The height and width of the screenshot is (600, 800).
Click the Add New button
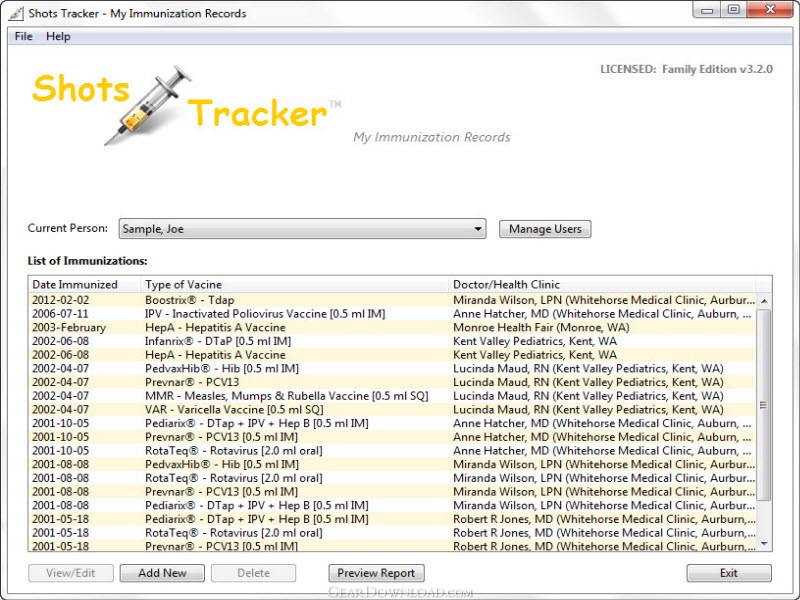coord(162,572)
